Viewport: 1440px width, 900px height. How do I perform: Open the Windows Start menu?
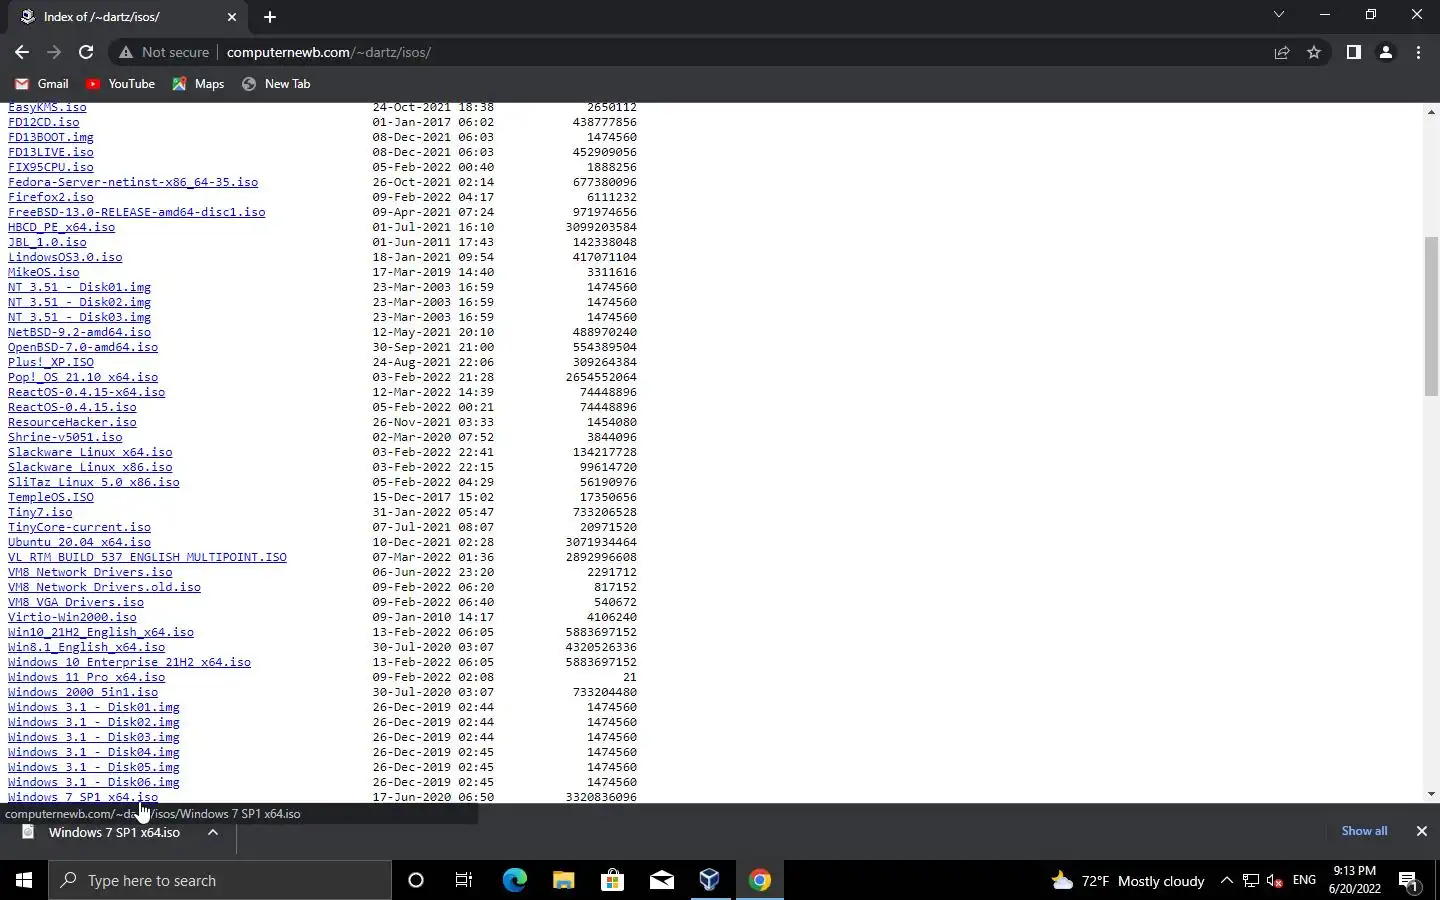(x=24, y=880)
